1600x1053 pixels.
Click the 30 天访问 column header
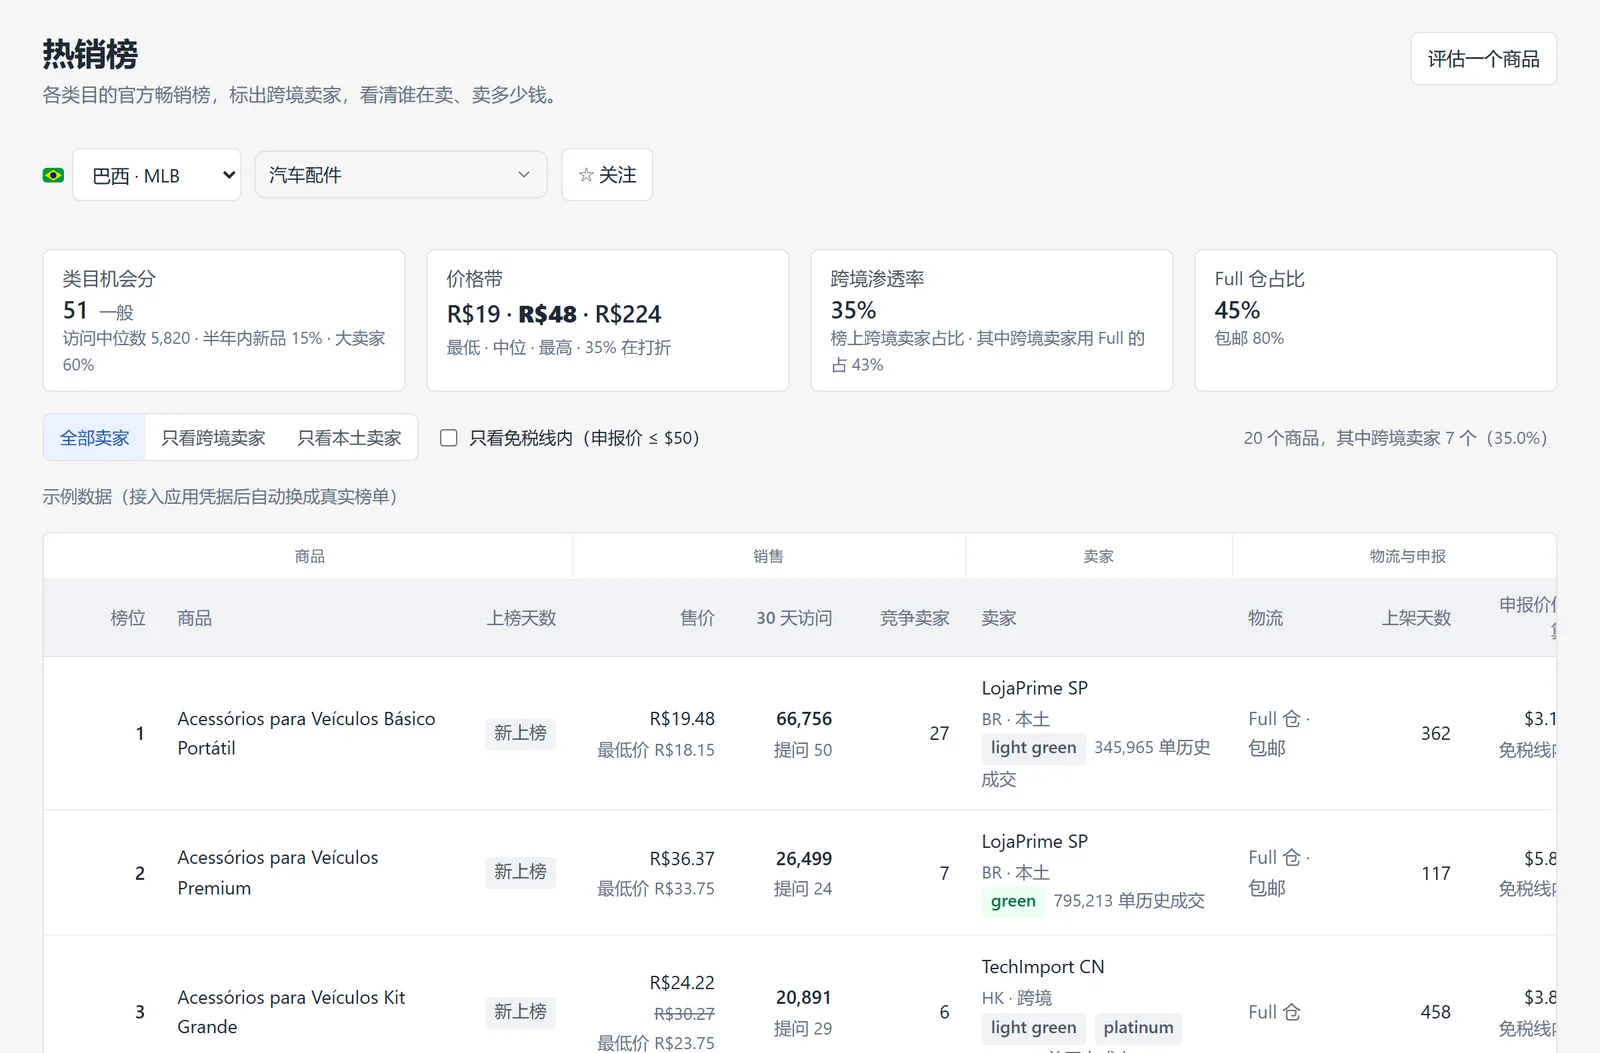[794, 618]
